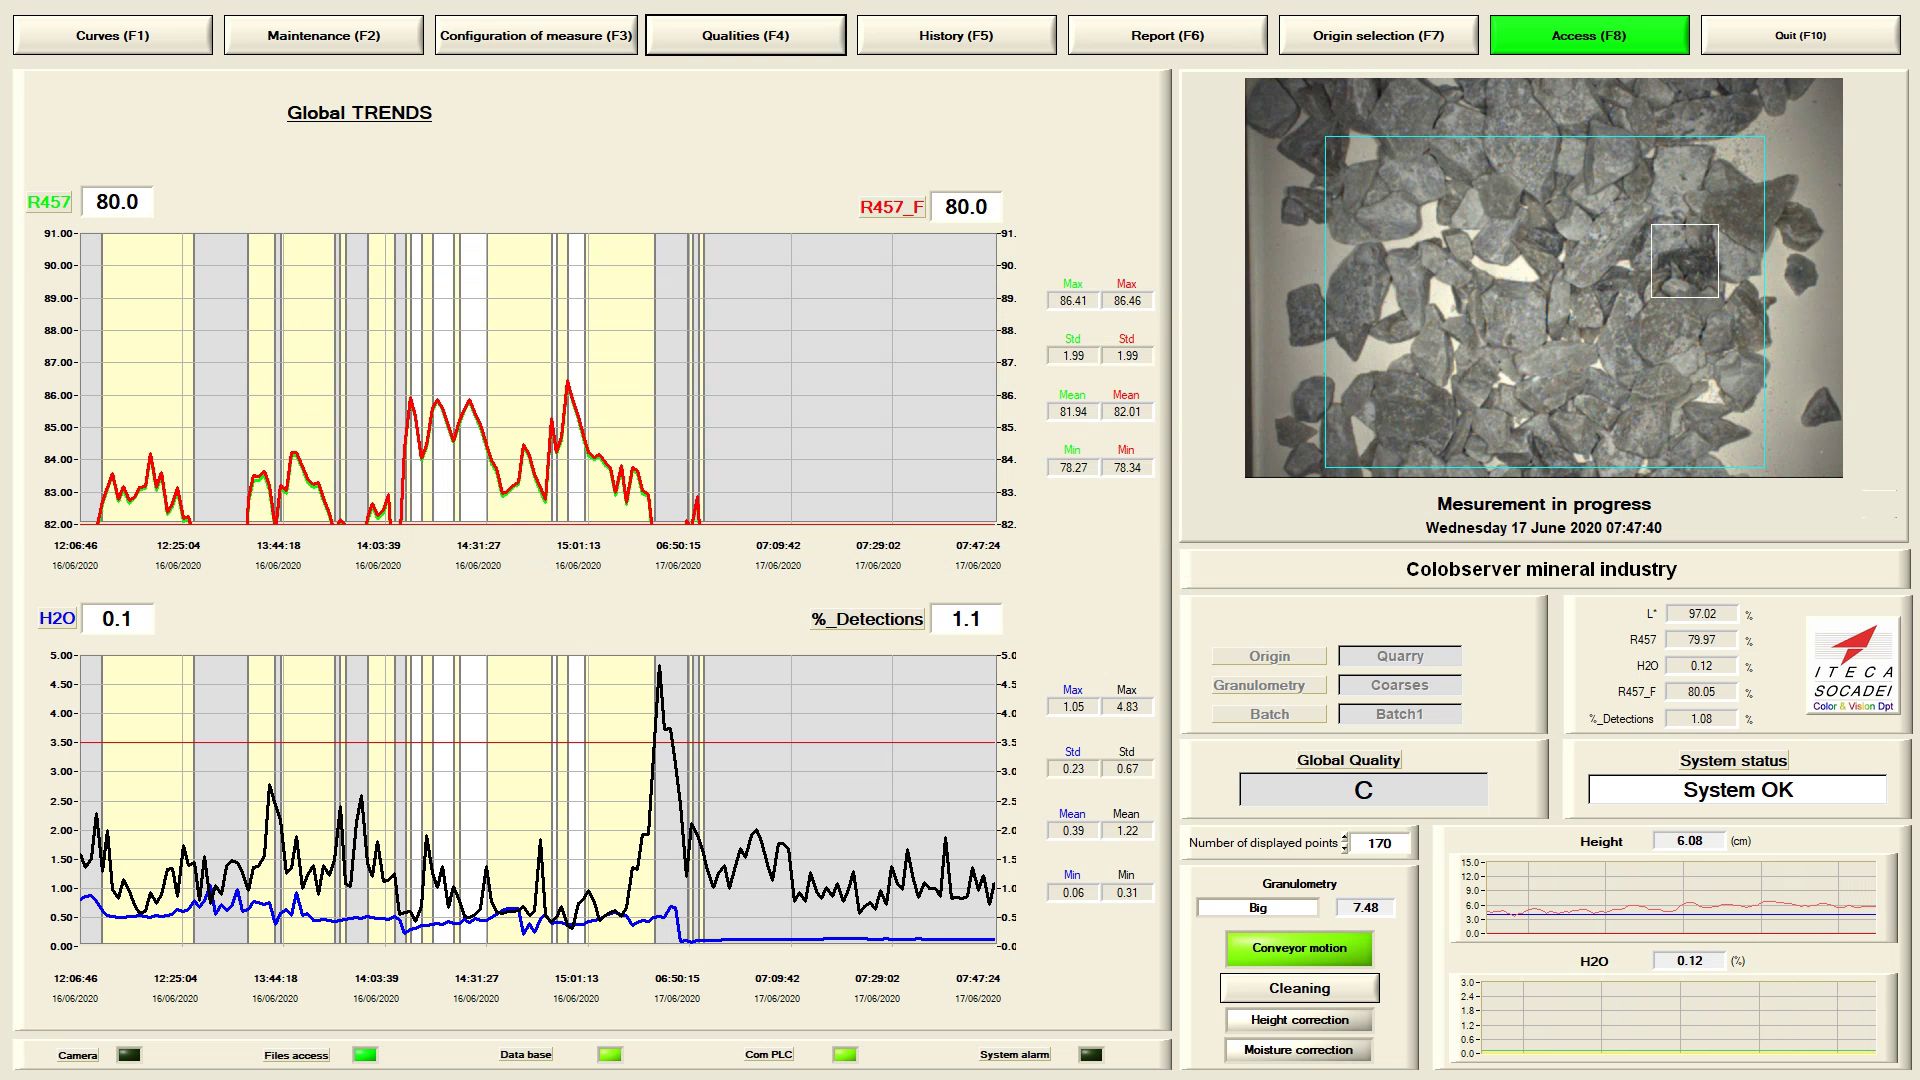Toggle the Cleaning button

1299,988
